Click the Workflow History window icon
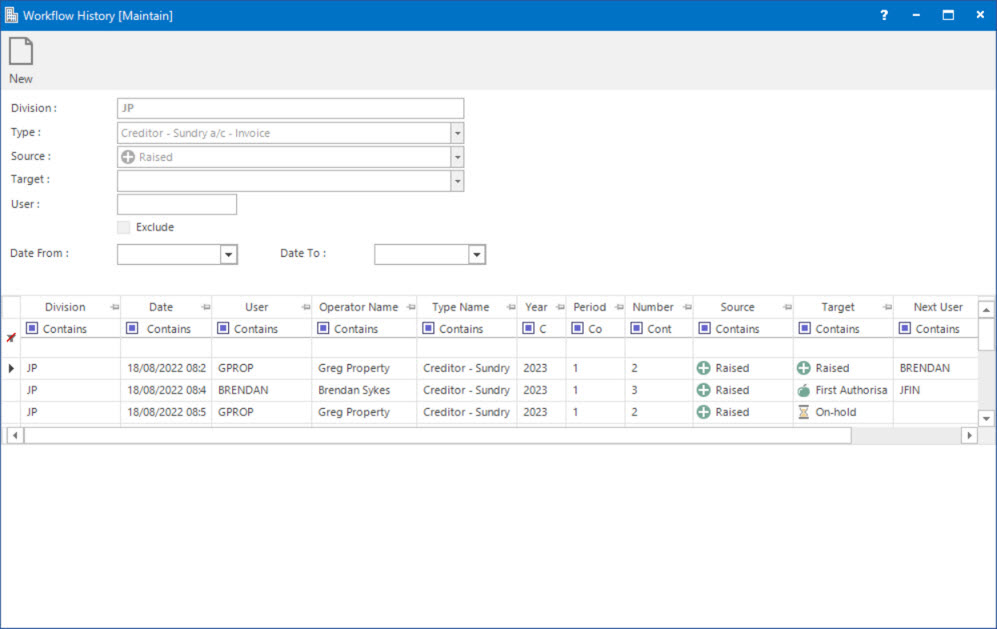This screenshot has height=629, width=997. [x=11, y=15]
